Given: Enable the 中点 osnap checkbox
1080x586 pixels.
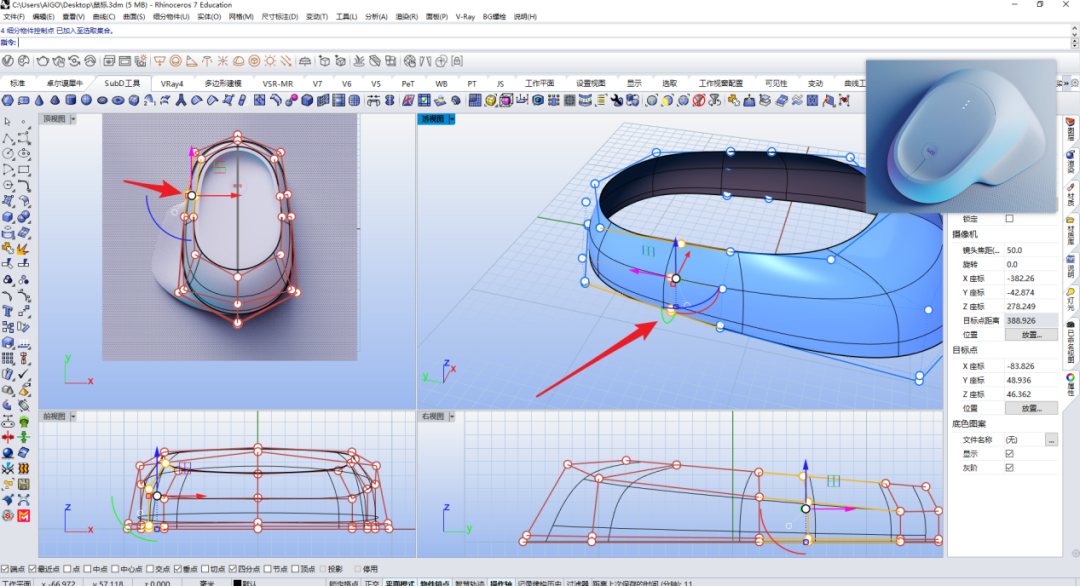Looking at the screenshot, I should coord(87,569).
